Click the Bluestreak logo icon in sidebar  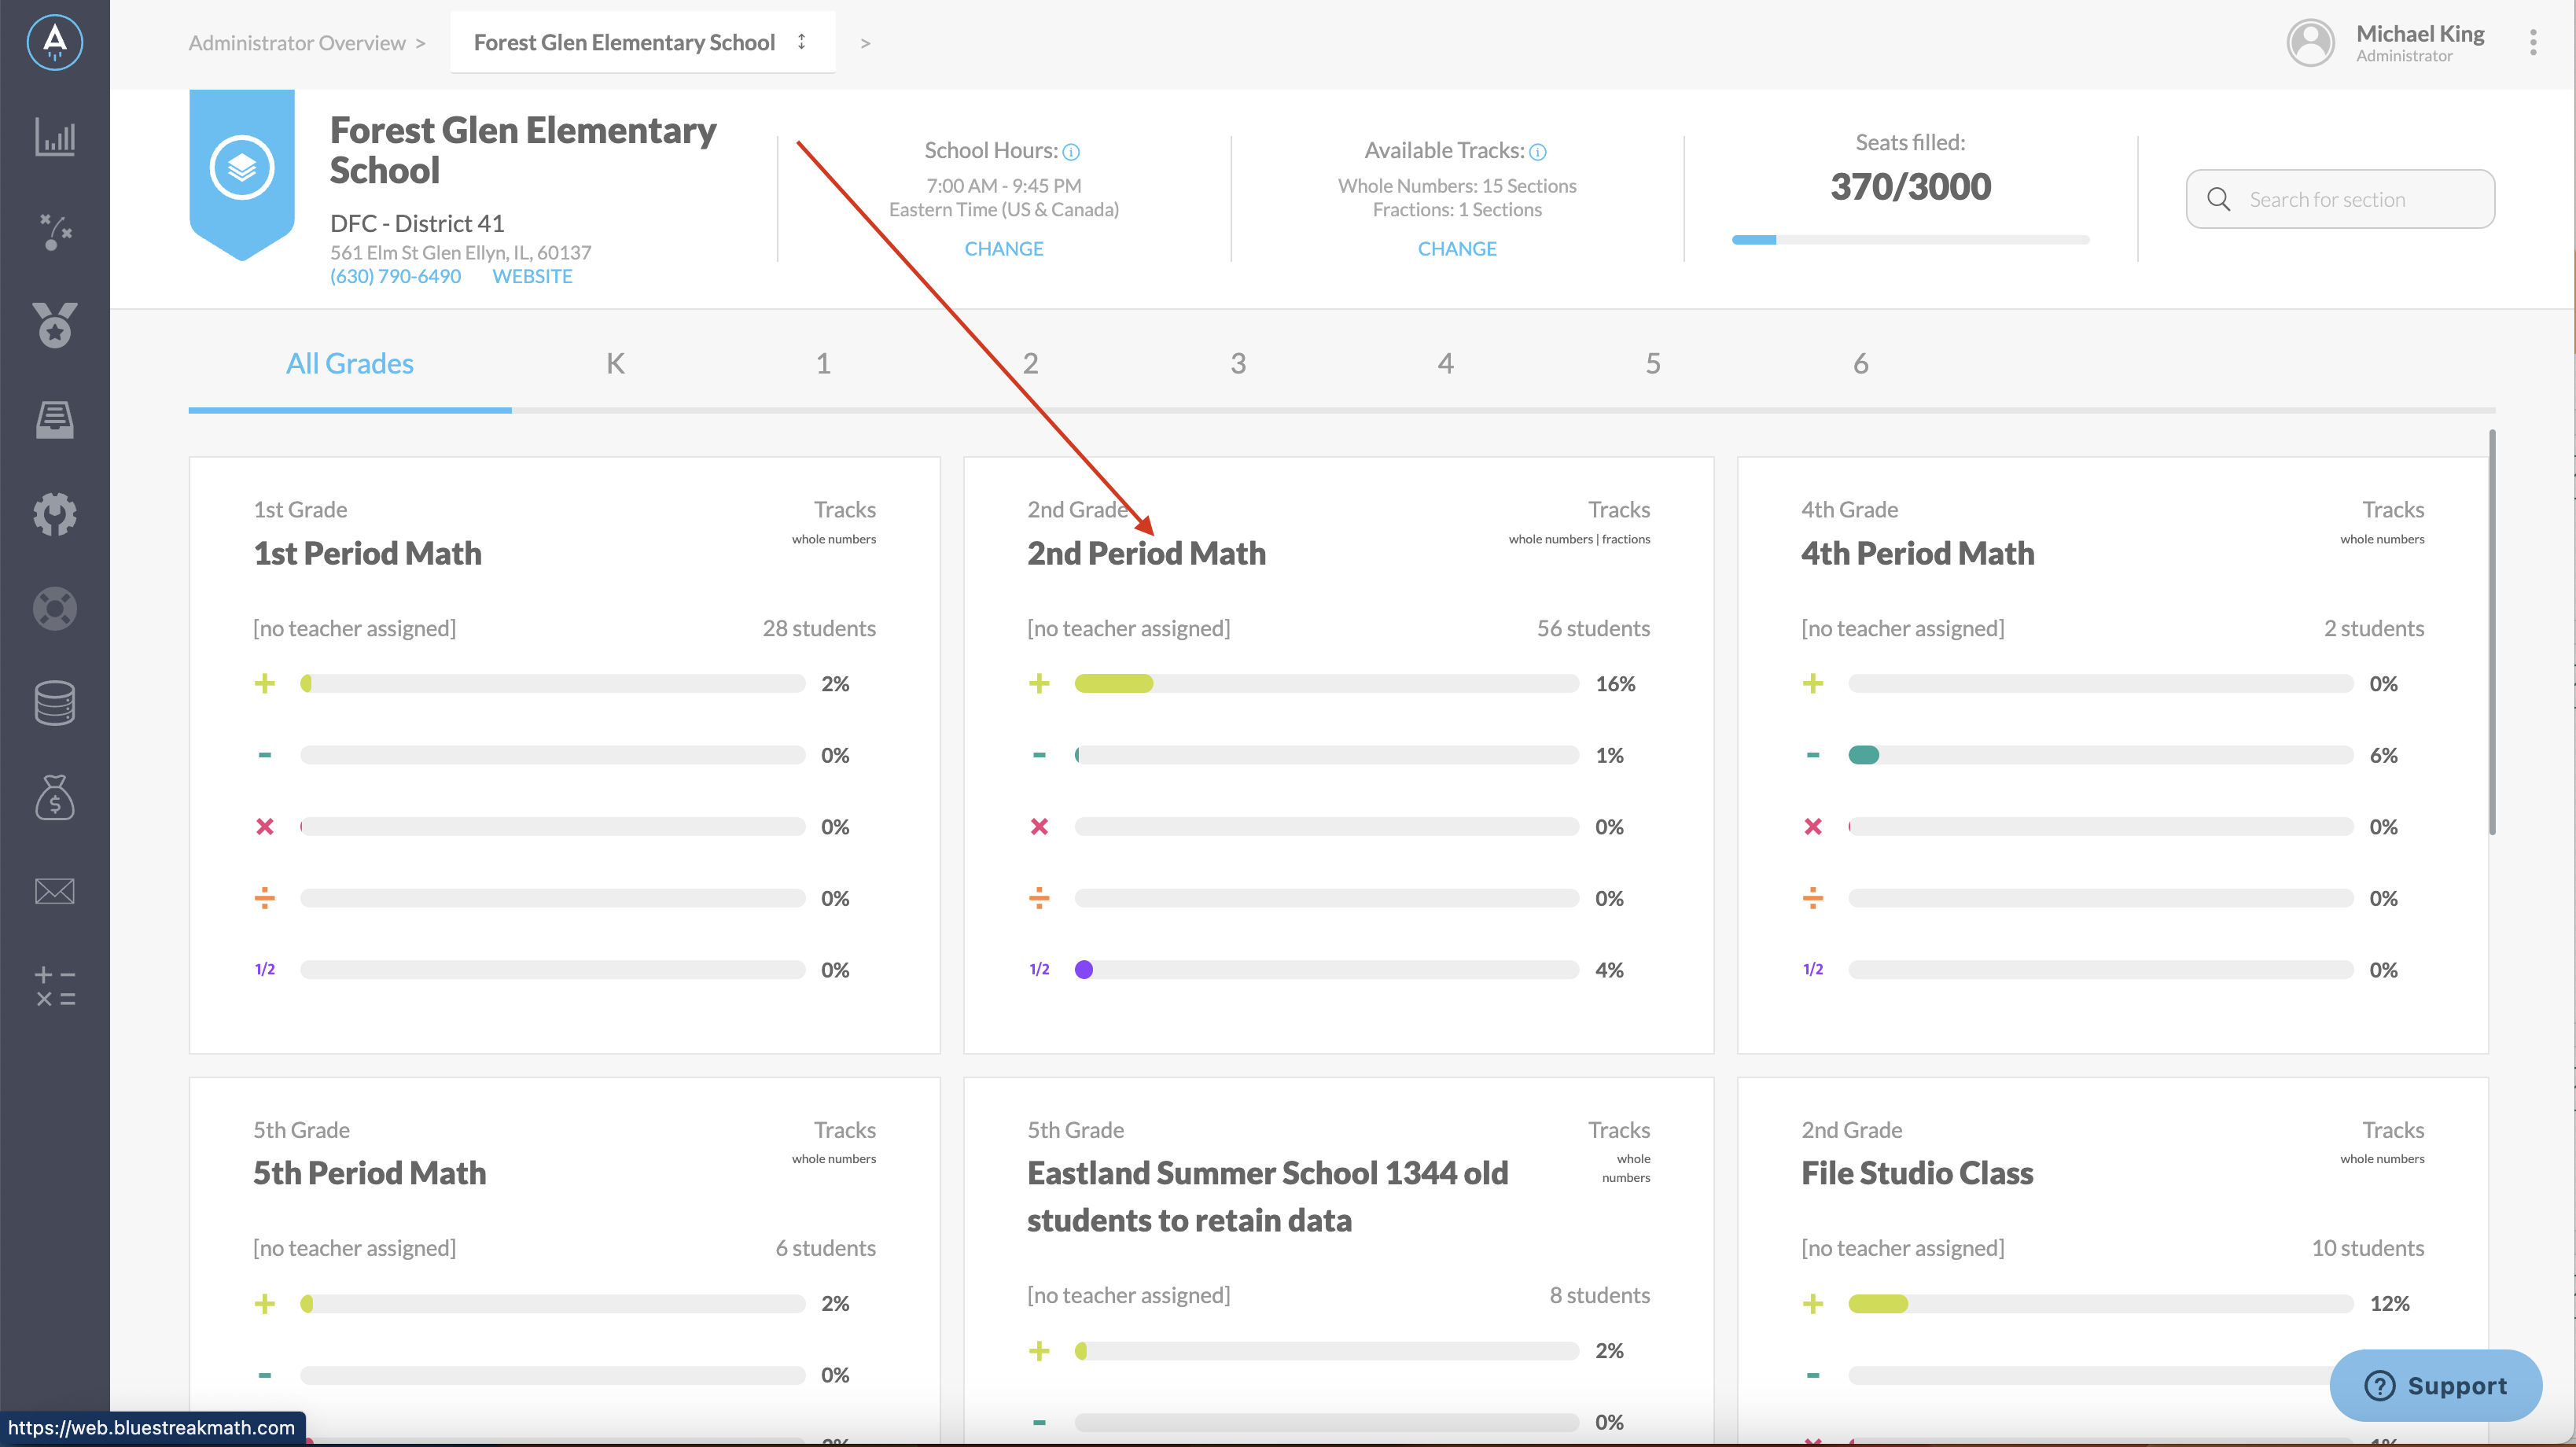(55, 42)
